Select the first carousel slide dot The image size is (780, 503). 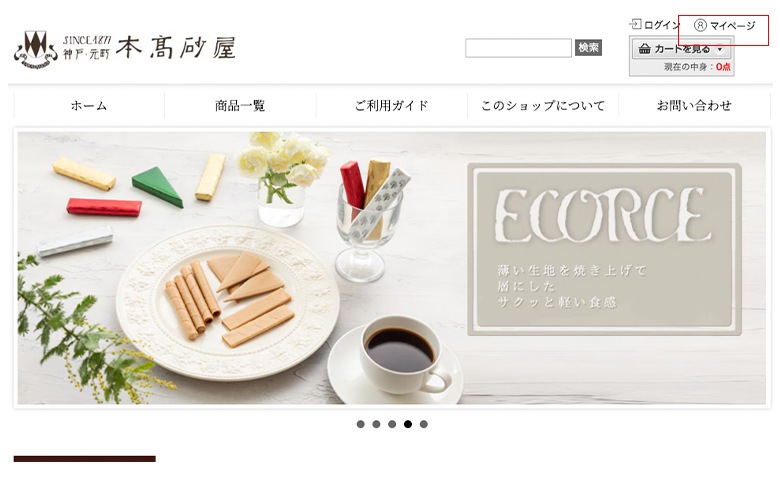[x=361, y=424]
